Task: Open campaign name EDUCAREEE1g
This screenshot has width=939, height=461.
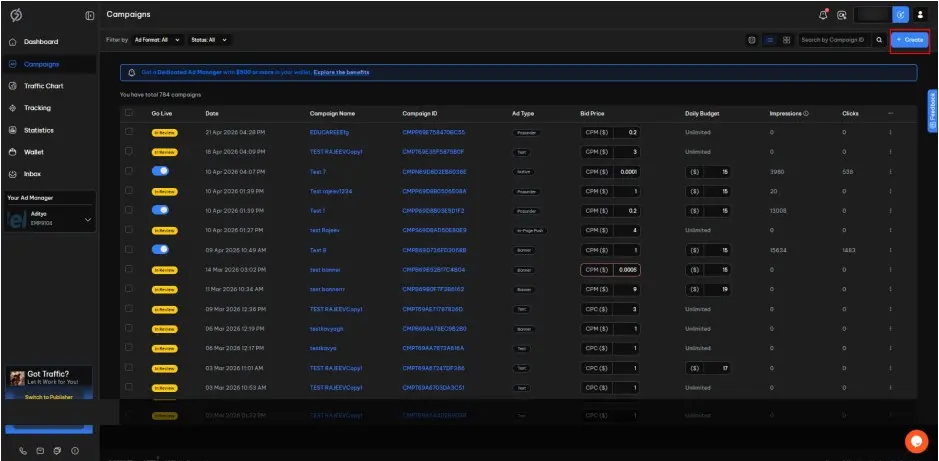Action: click(x=329, y=132)
